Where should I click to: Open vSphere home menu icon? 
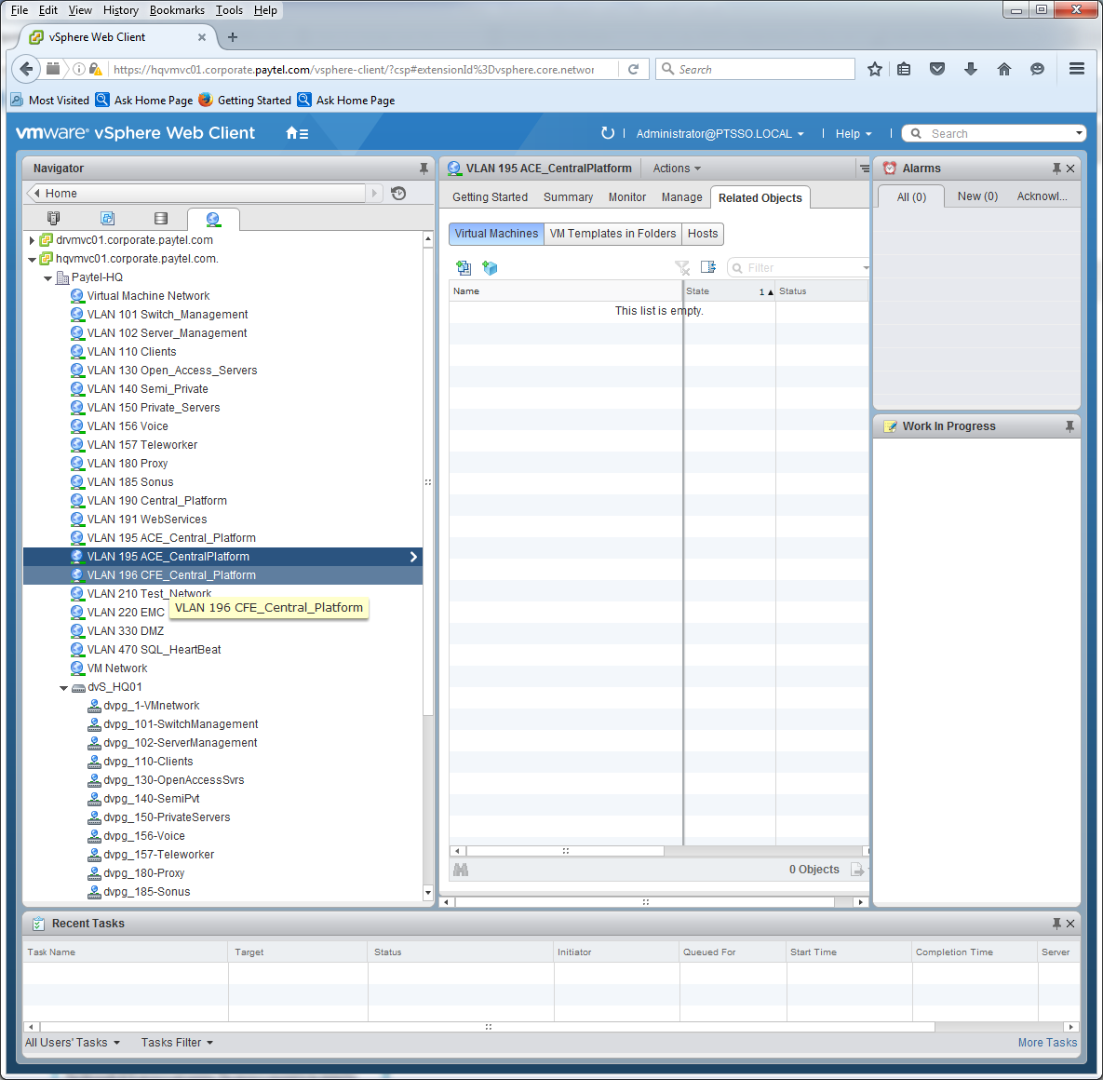coord(296,133)
